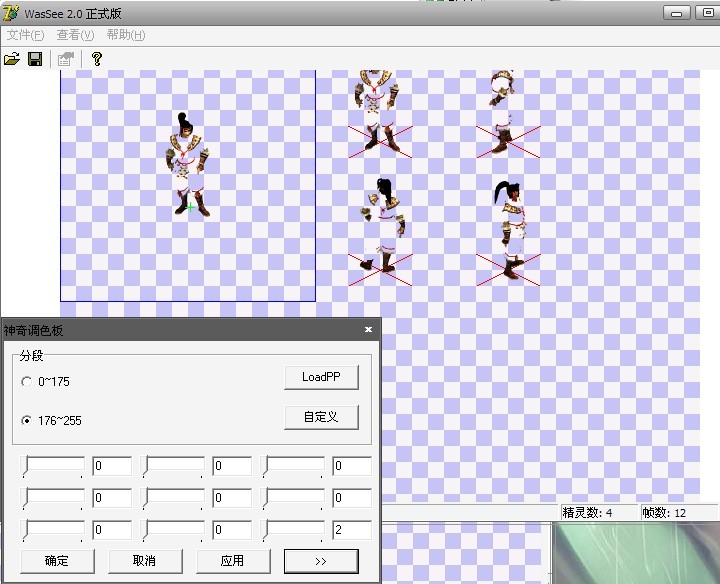Click the first row middle slider
Image resolution: width=720 pixels, height=584 pixels.
tap(173, 466)
